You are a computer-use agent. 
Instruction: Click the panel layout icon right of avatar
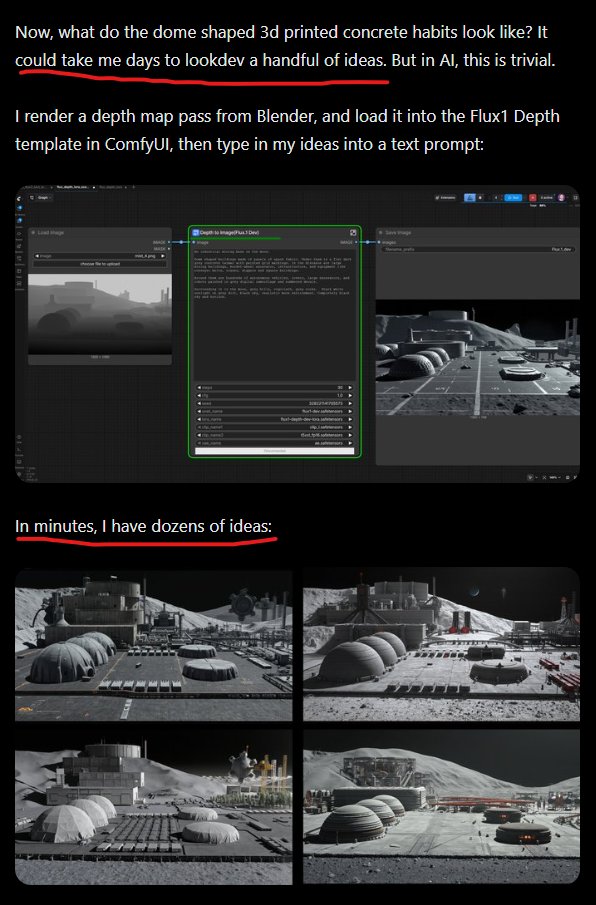[575, 197]
